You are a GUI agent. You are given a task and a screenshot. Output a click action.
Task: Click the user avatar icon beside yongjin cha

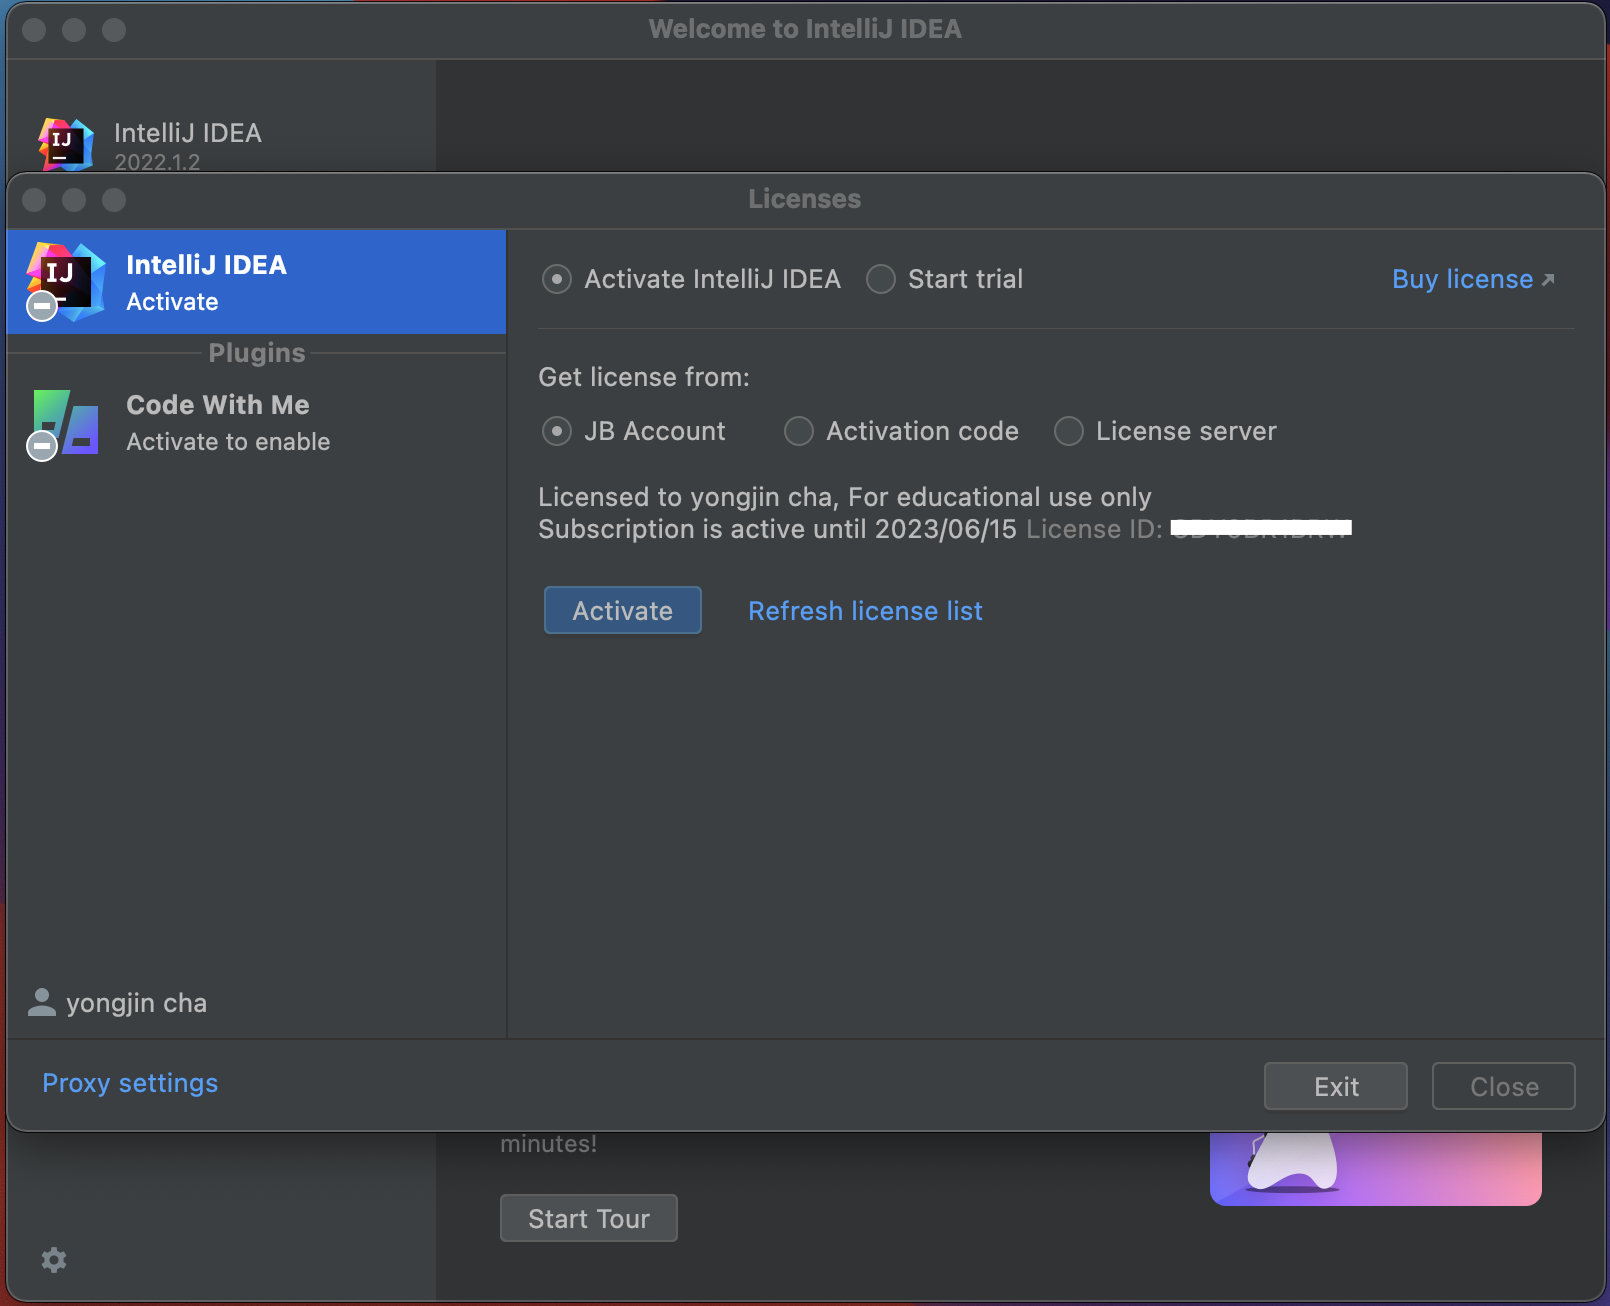click(x=42, y=1002)
